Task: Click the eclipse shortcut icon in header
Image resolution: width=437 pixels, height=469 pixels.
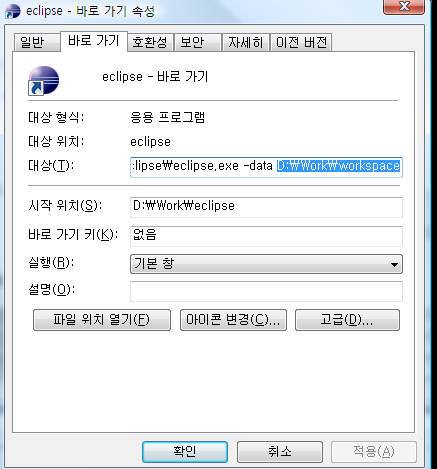Action: 43,80
